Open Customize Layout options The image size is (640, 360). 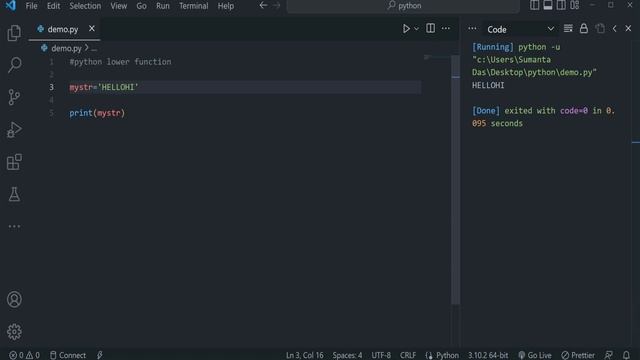(575, 5)
